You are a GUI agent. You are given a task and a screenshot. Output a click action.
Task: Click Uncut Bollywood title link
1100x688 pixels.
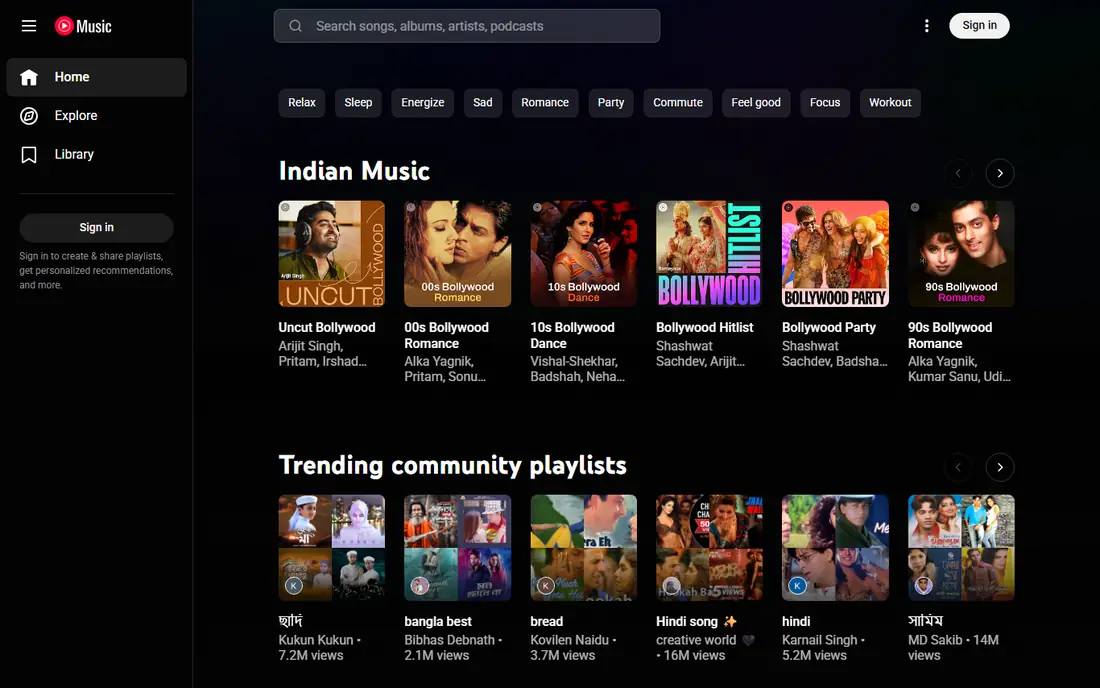click(327, 328)
